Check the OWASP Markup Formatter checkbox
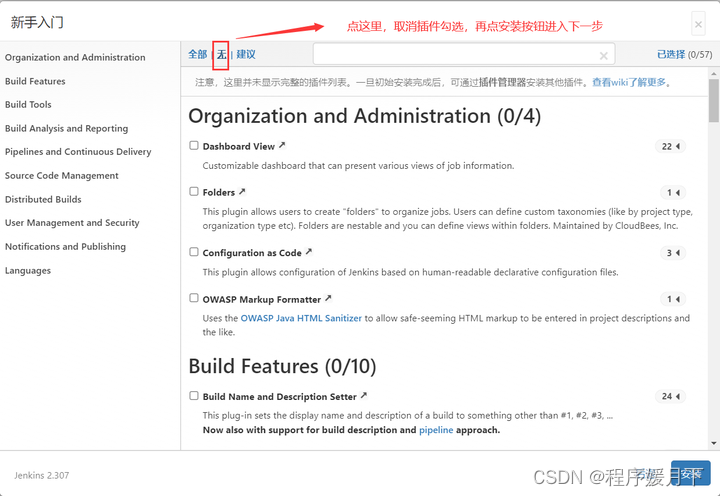The height and width of the screenshot is (496, 720). point(194,299)
